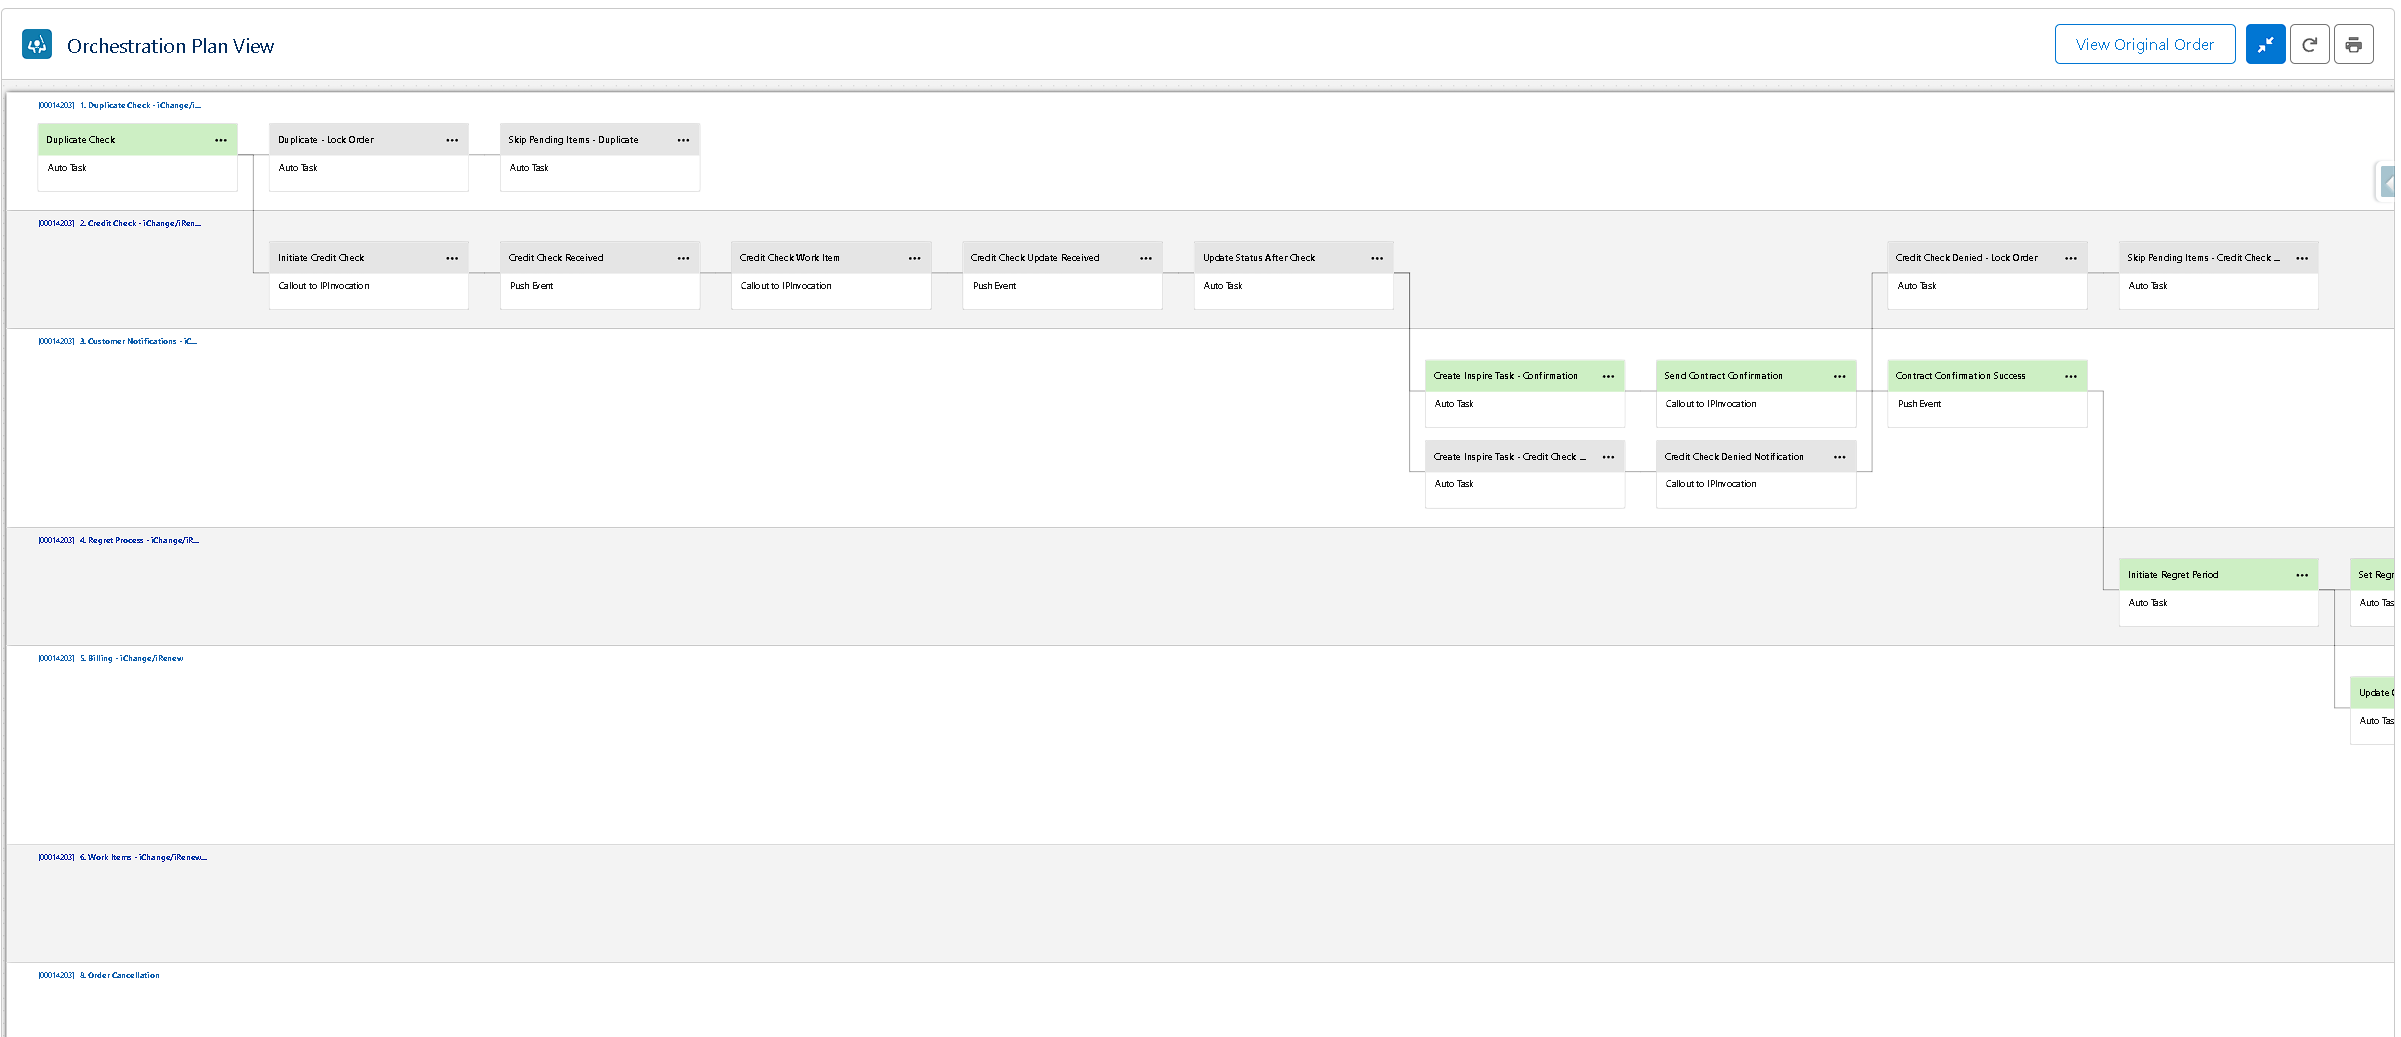Screen dimensions: 2401x1037
Task: Print the orchestration plan
Action: (2353, 45)
